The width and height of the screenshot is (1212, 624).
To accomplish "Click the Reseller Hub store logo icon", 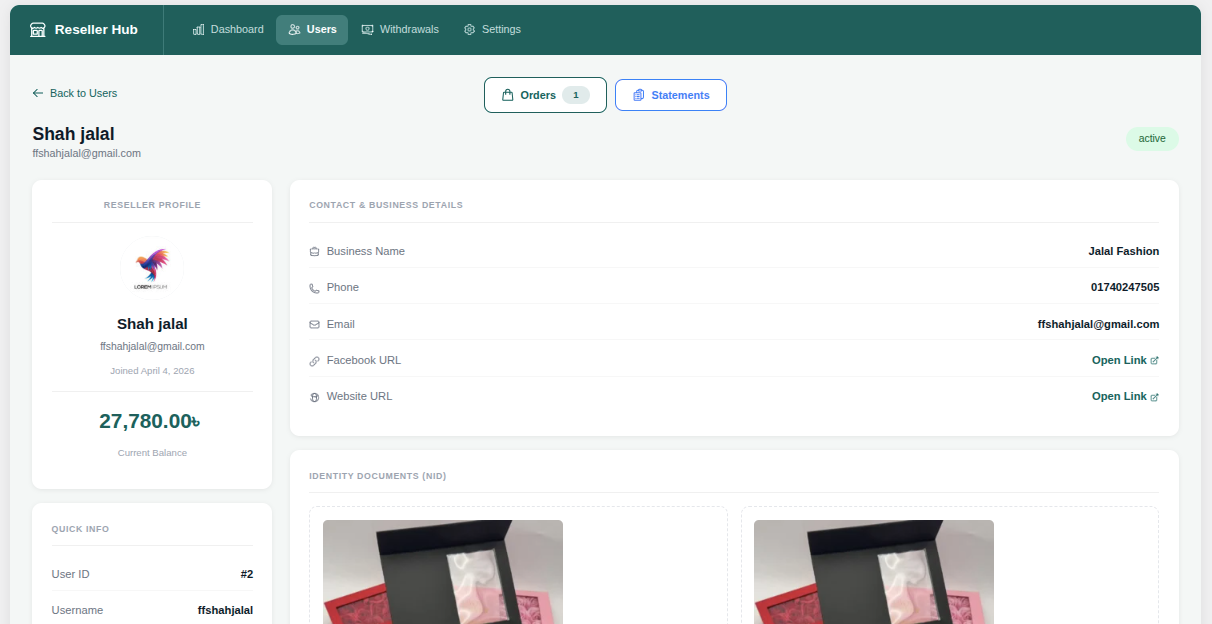I will [38, 30].
